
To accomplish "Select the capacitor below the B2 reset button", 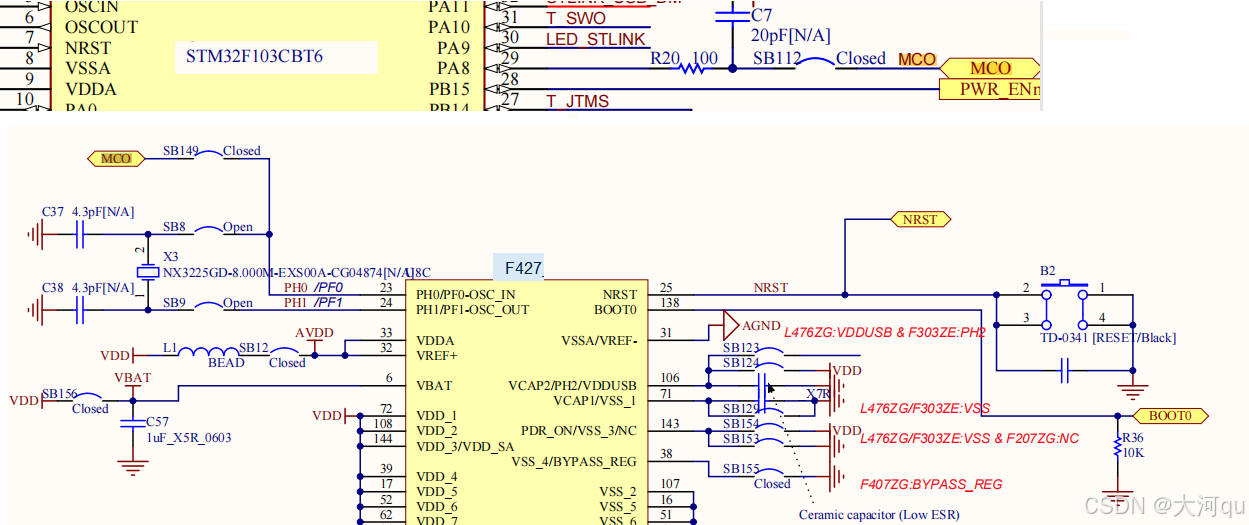I will 1064,372.
